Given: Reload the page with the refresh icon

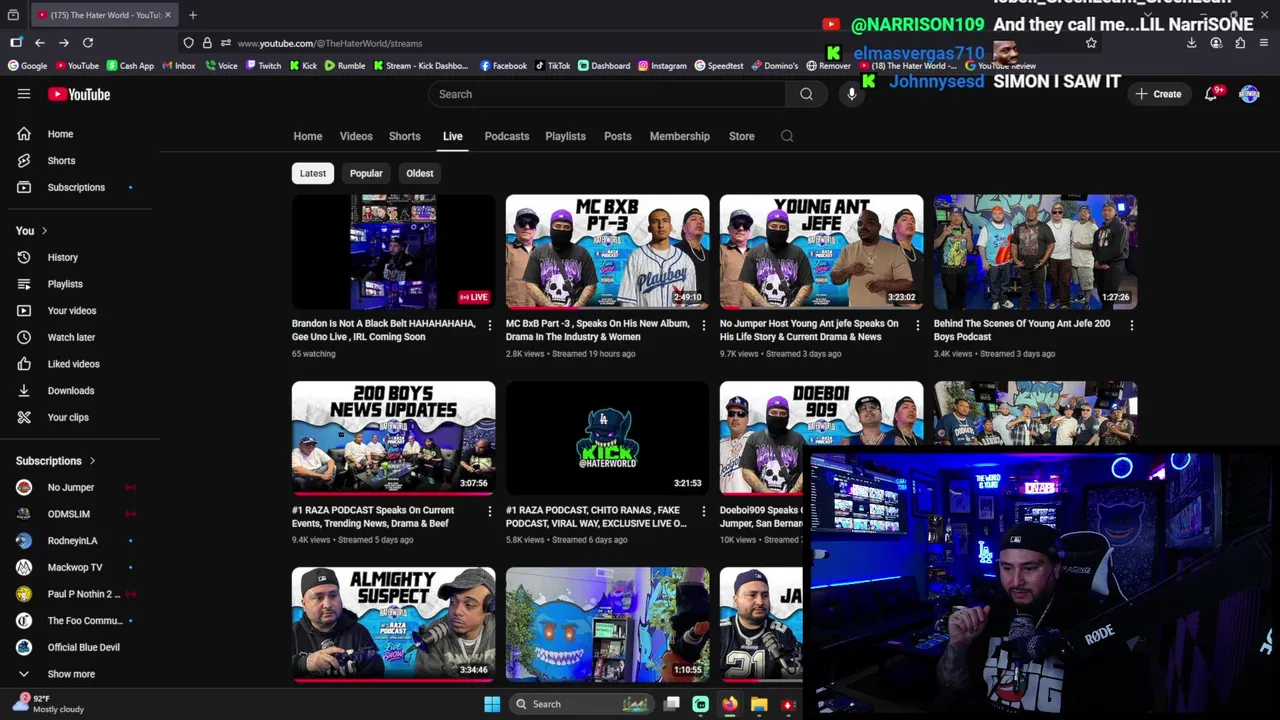Looking at the screenshot, I should pyautogui.click(x=88, y=43).
